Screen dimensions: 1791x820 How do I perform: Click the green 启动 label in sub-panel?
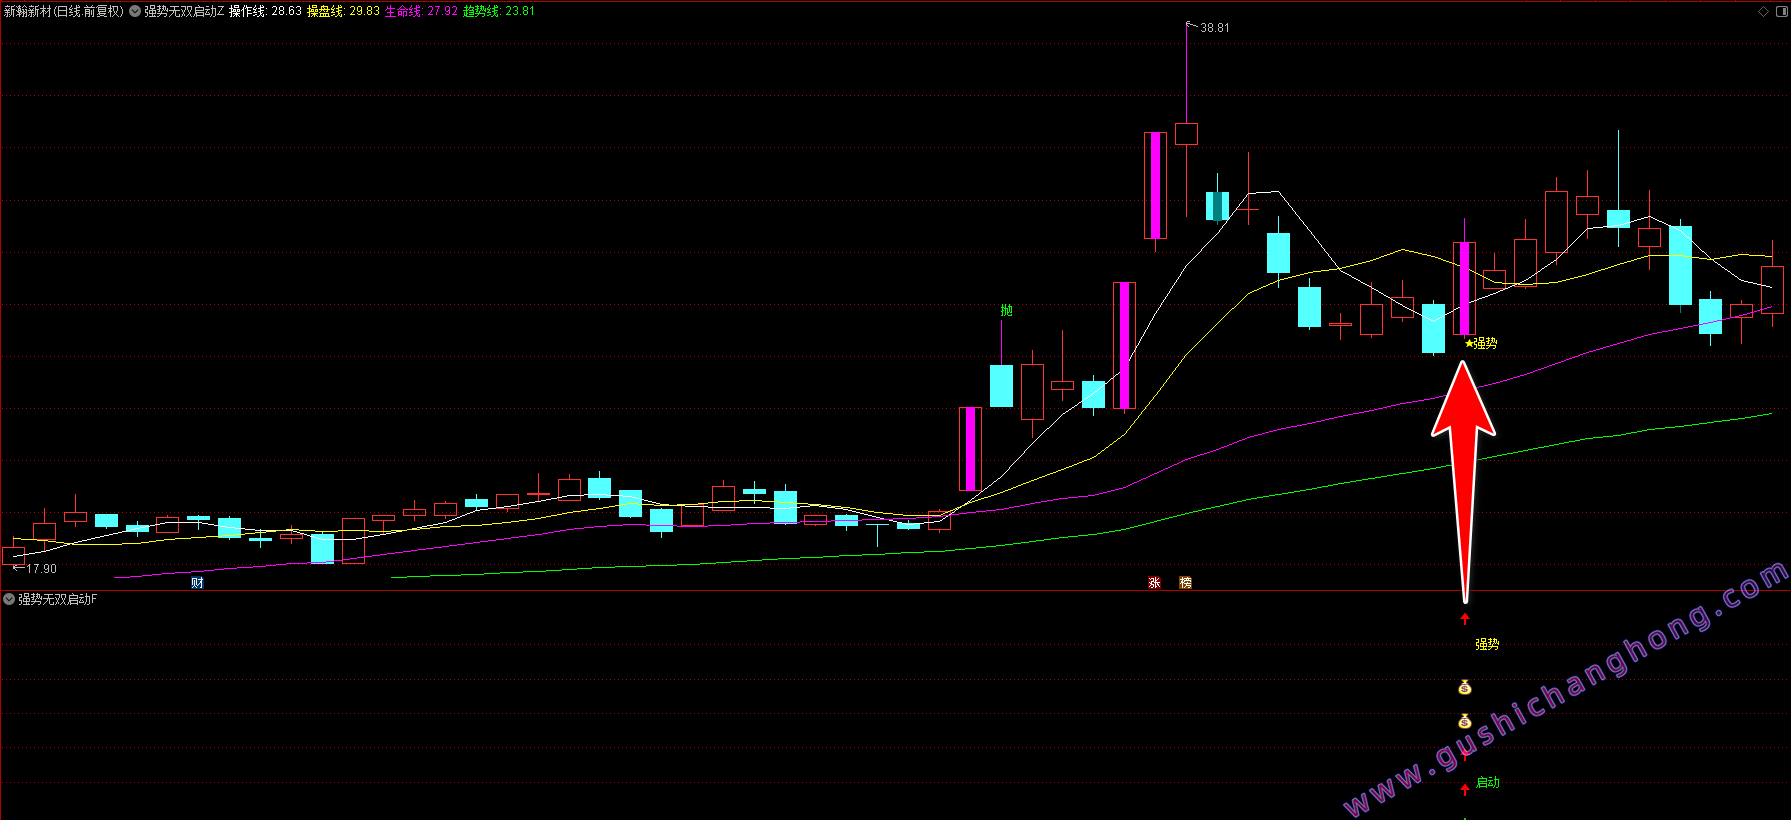coord(1488,782)
